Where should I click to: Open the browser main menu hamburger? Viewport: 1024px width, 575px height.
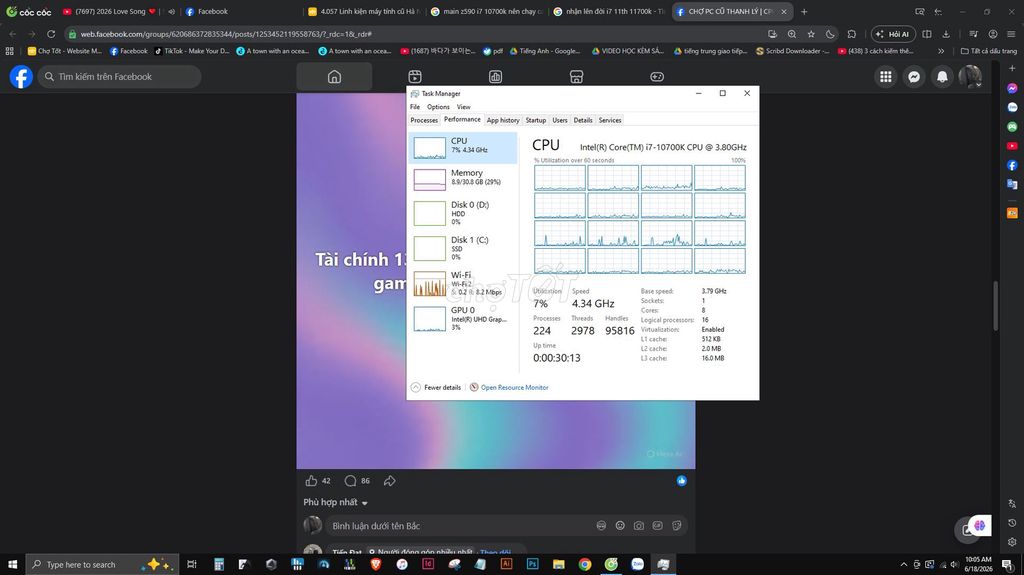pyautogui.click(x=1011, y=34)
